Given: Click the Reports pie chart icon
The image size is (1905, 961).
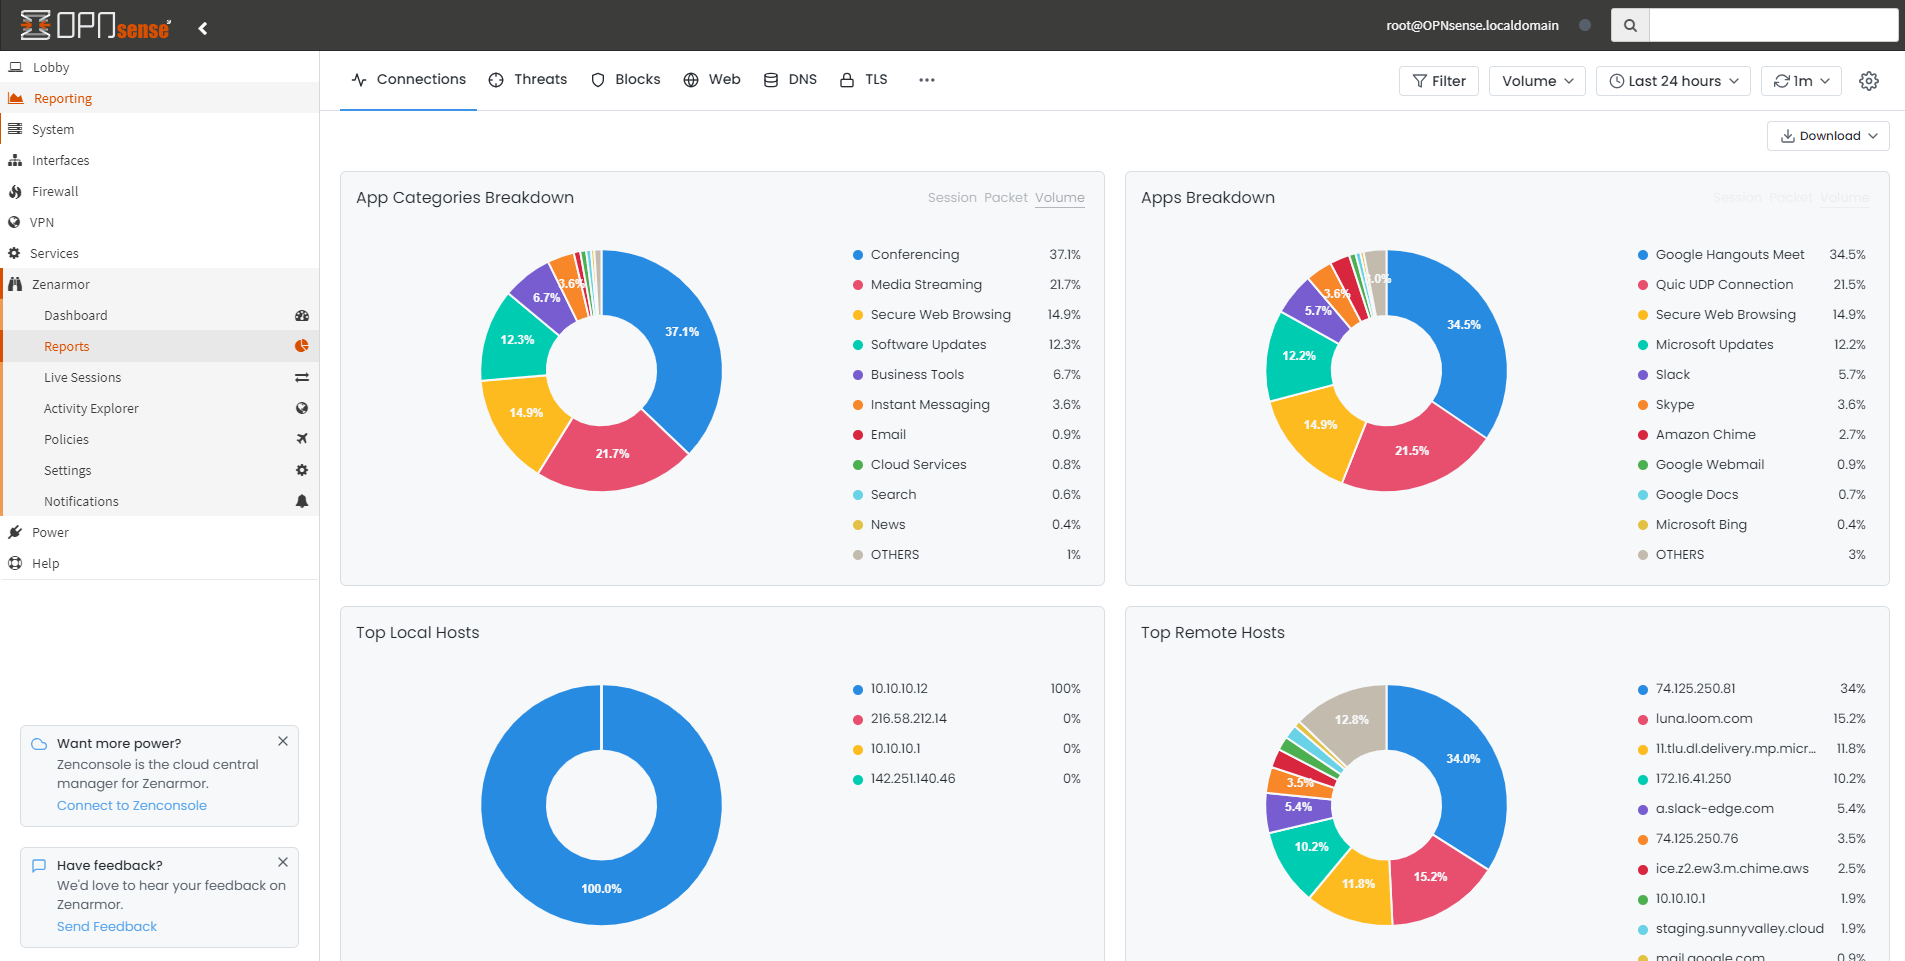Looking at the screenshot, I should [x=302, y=346].
